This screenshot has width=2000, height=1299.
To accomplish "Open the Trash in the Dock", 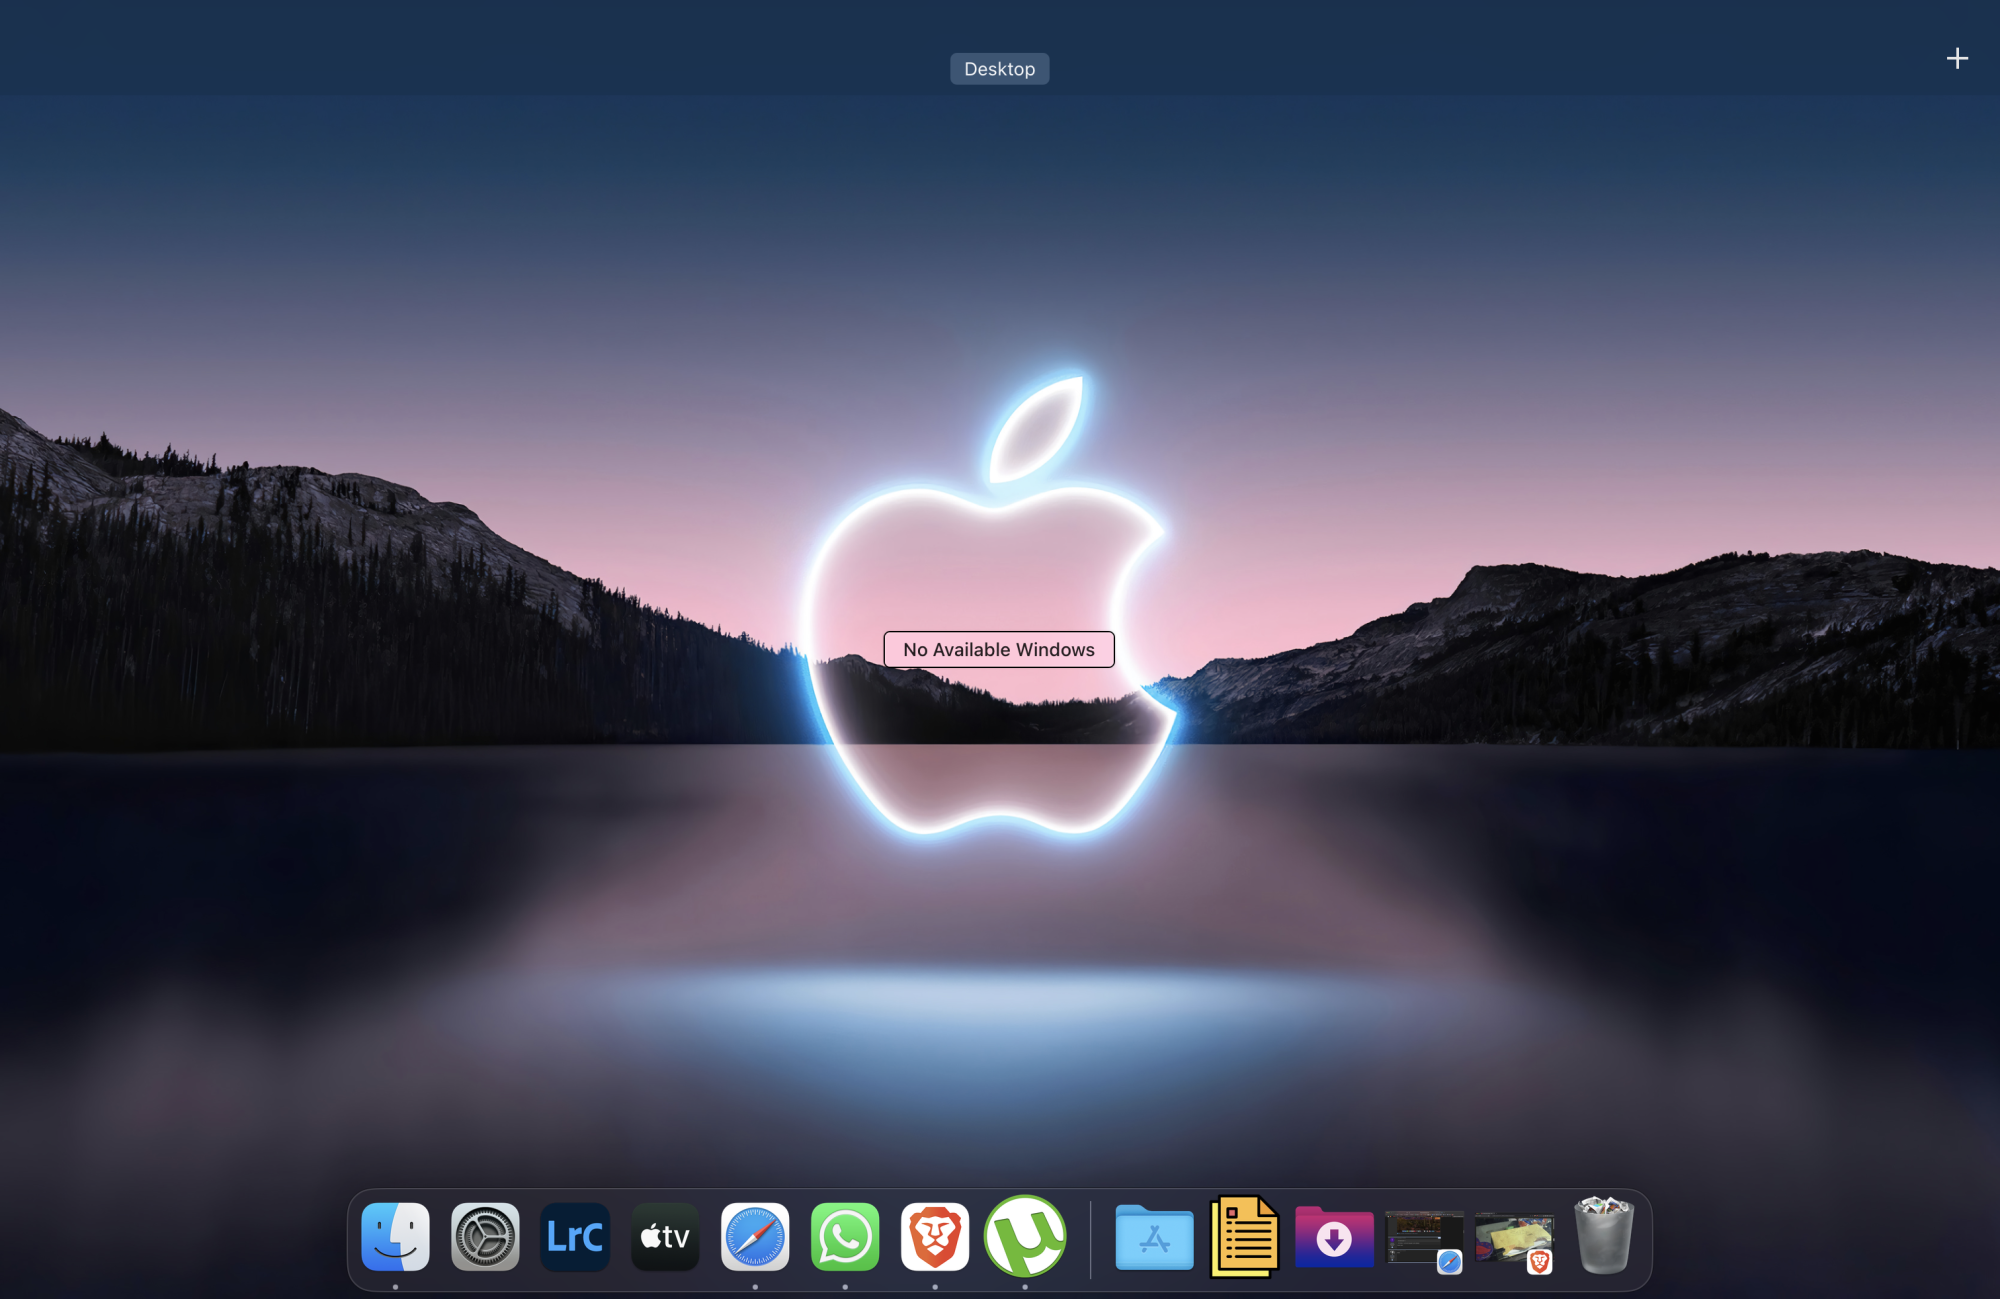I will coord(1603,1237).
